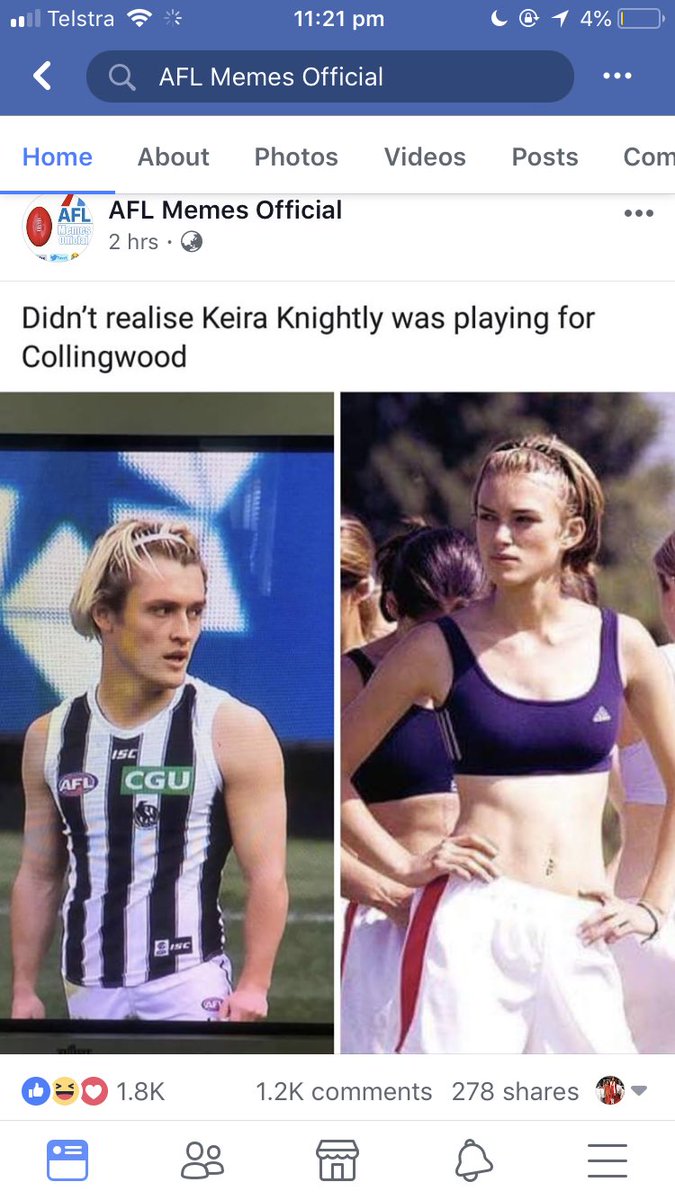
Task: Tap the AFL Memes Official search field
Action: click(330, 76)
